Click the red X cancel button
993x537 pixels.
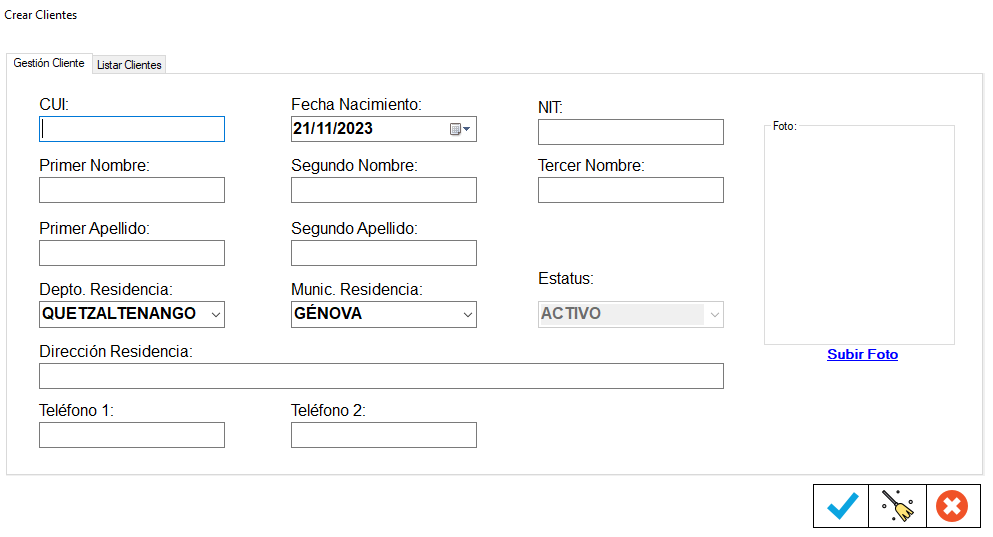point(951,507)
